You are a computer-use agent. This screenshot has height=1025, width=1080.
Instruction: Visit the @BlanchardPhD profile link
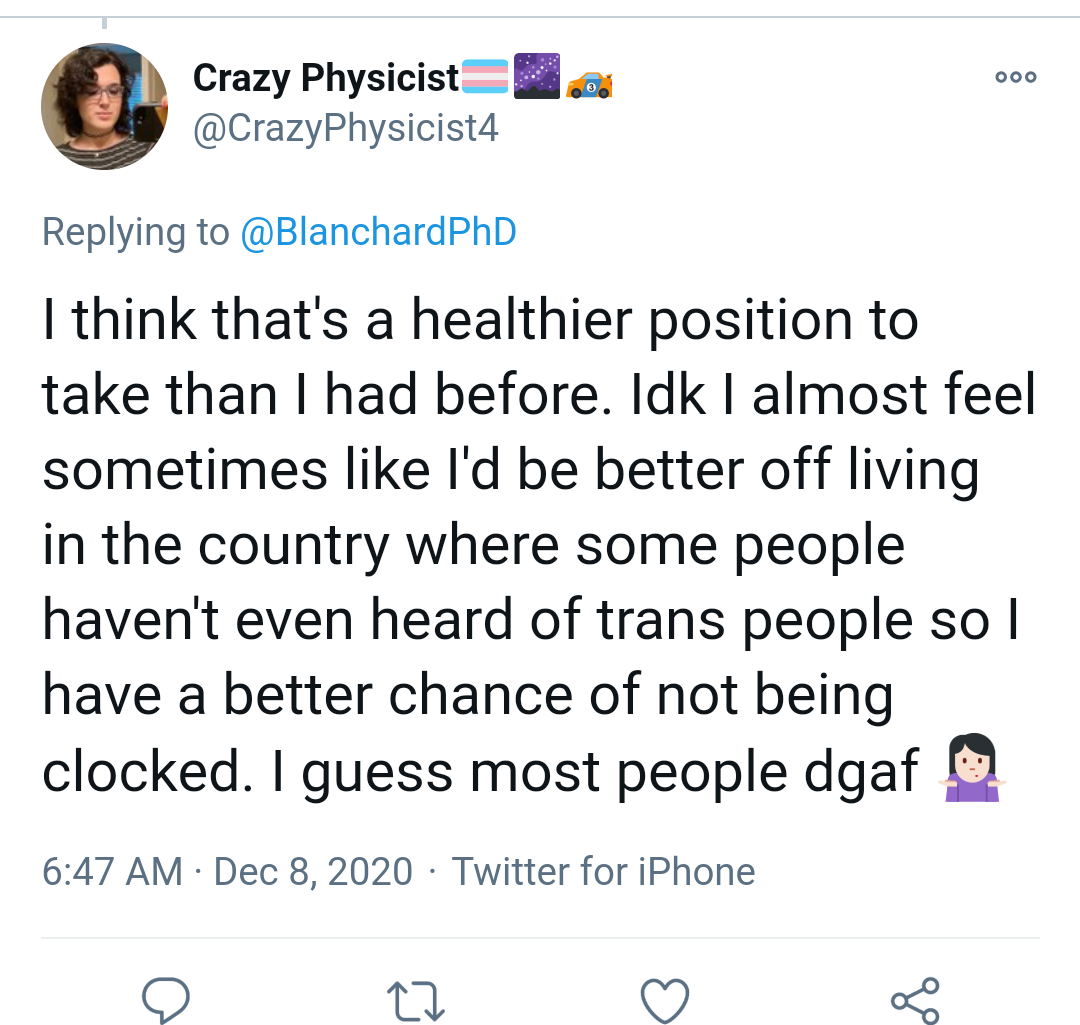378,232
